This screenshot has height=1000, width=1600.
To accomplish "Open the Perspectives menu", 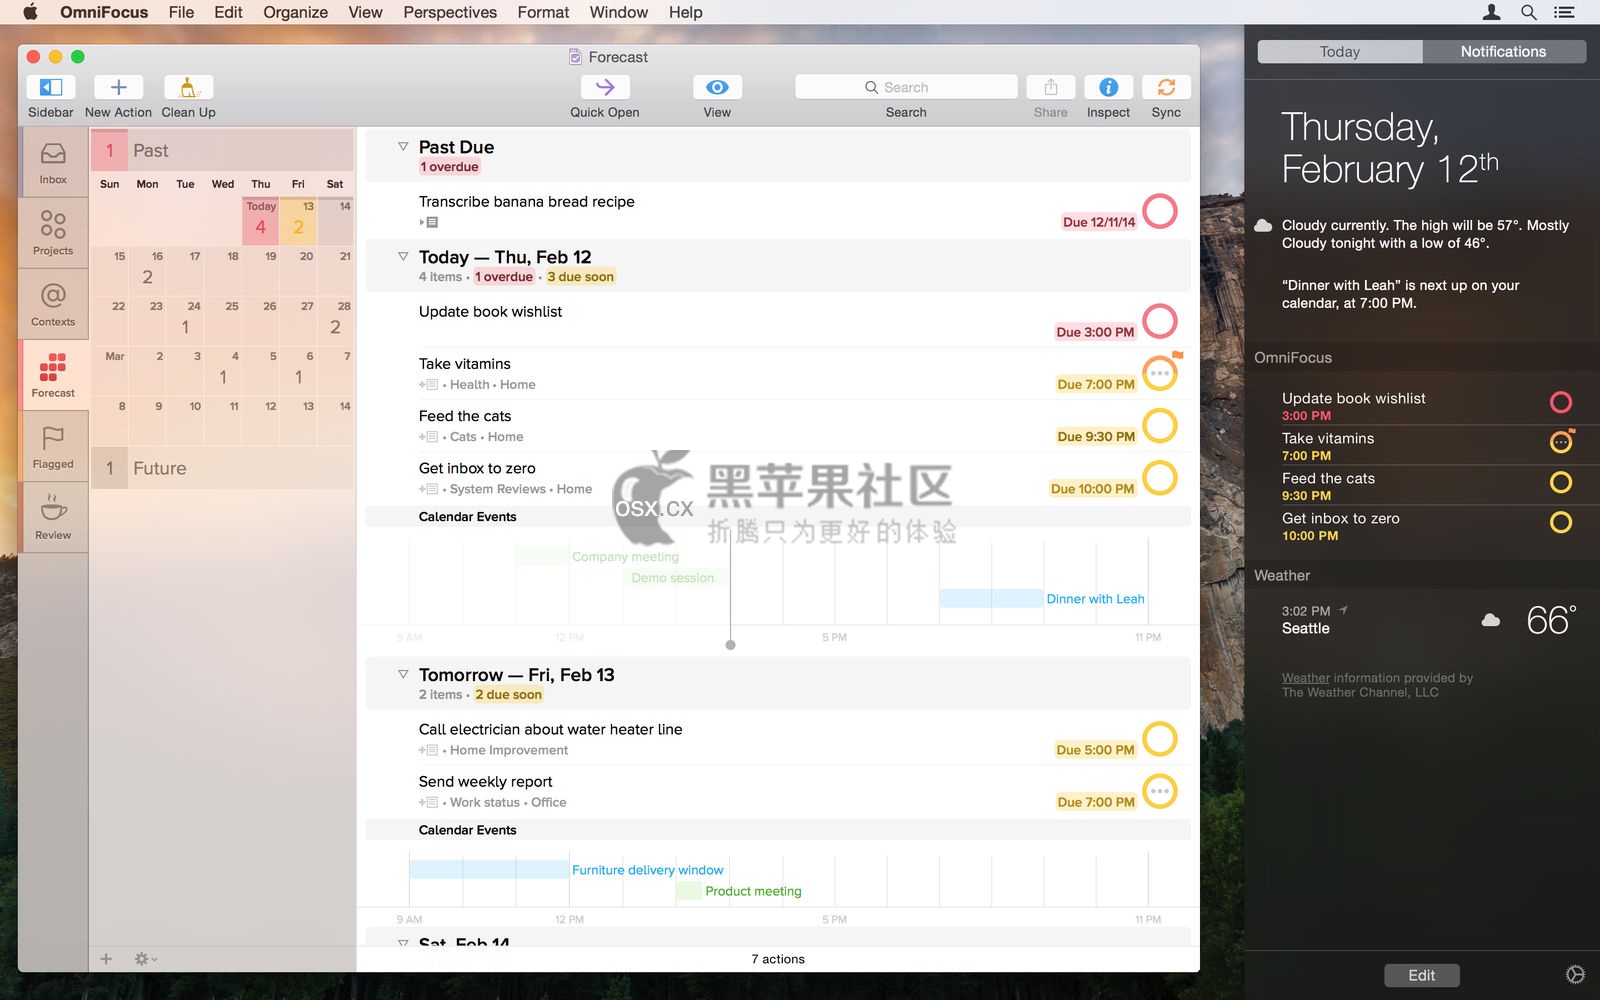I will pos(450,12).
